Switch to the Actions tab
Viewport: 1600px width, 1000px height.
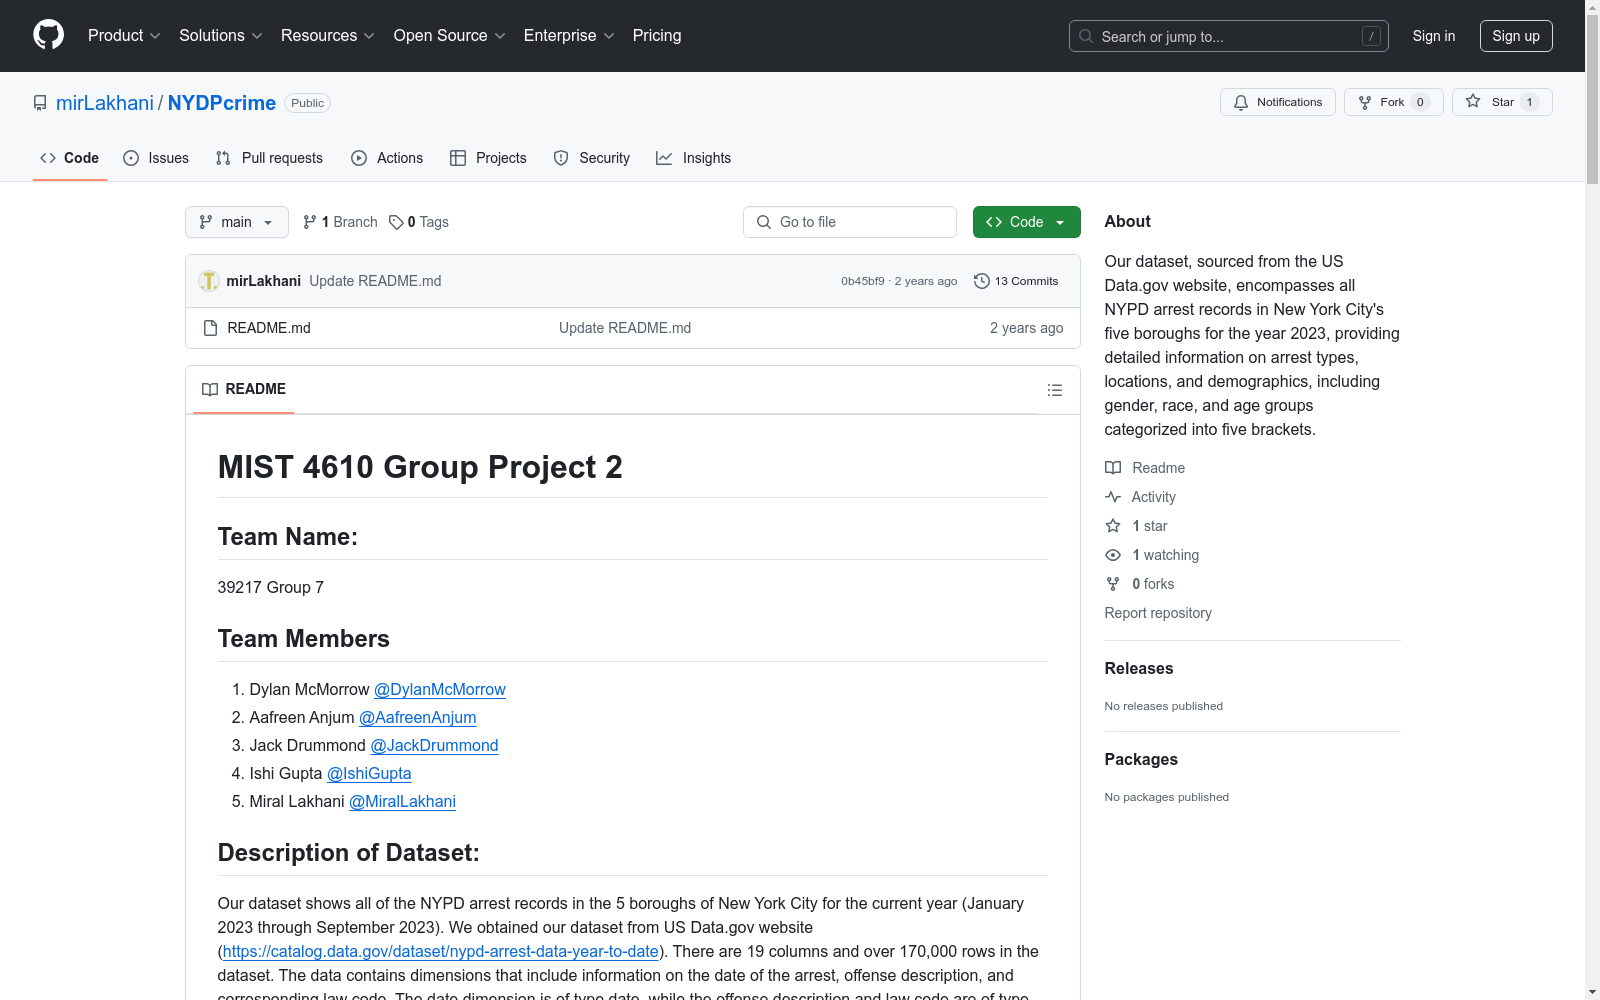point(387,158)
